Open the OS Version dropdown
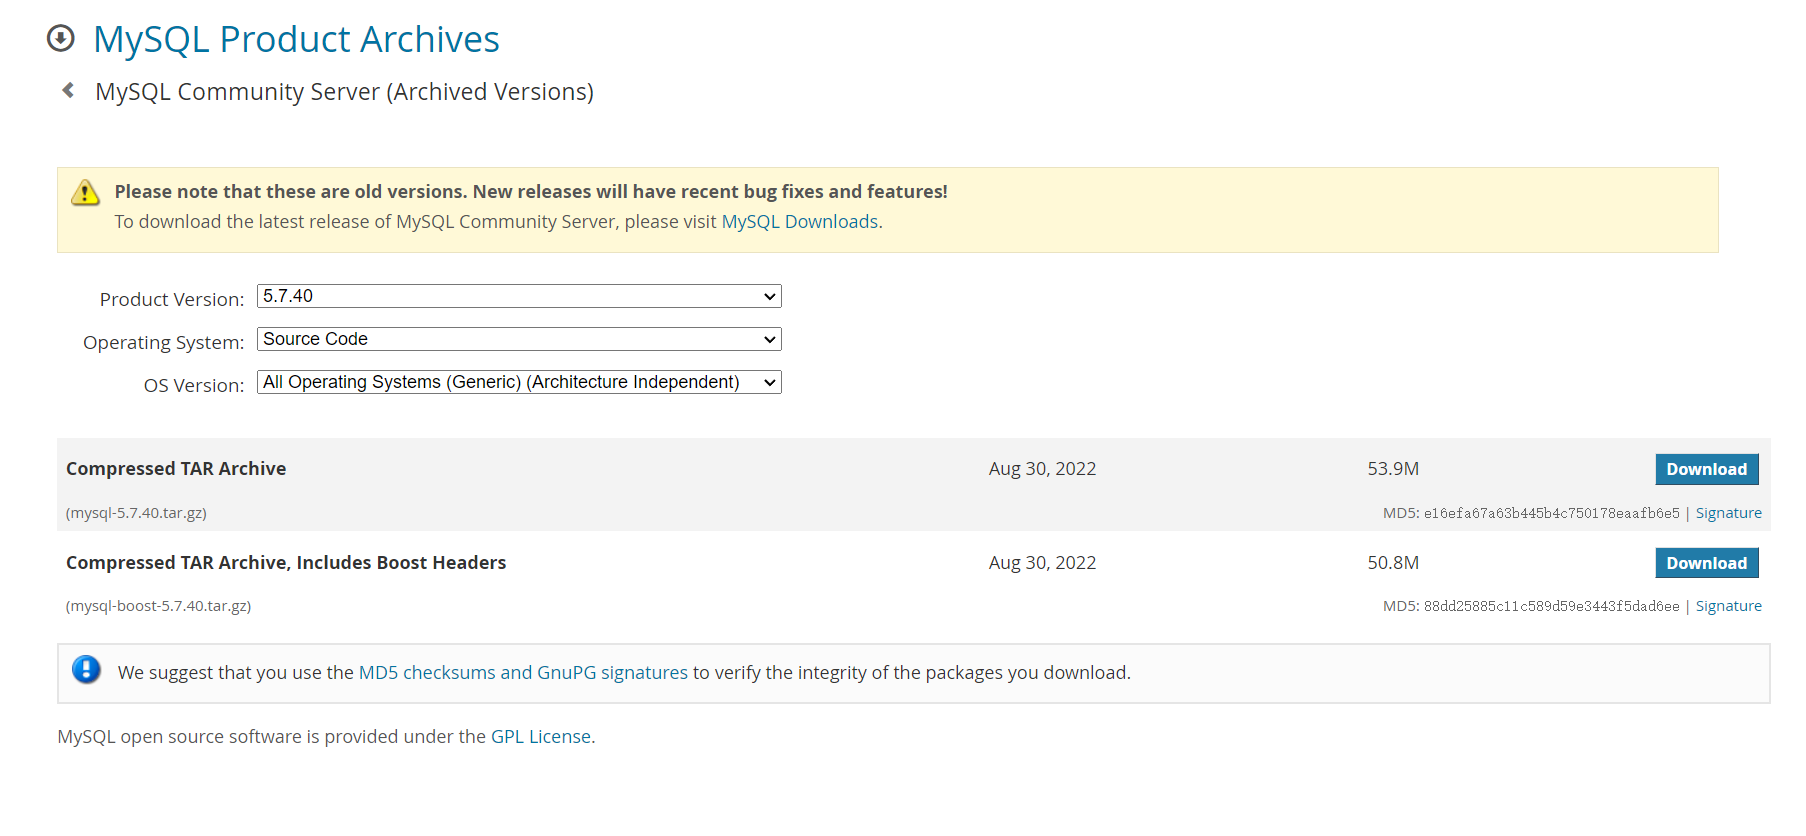Screen dimensions: 1806x836 (x=519, y=382)
